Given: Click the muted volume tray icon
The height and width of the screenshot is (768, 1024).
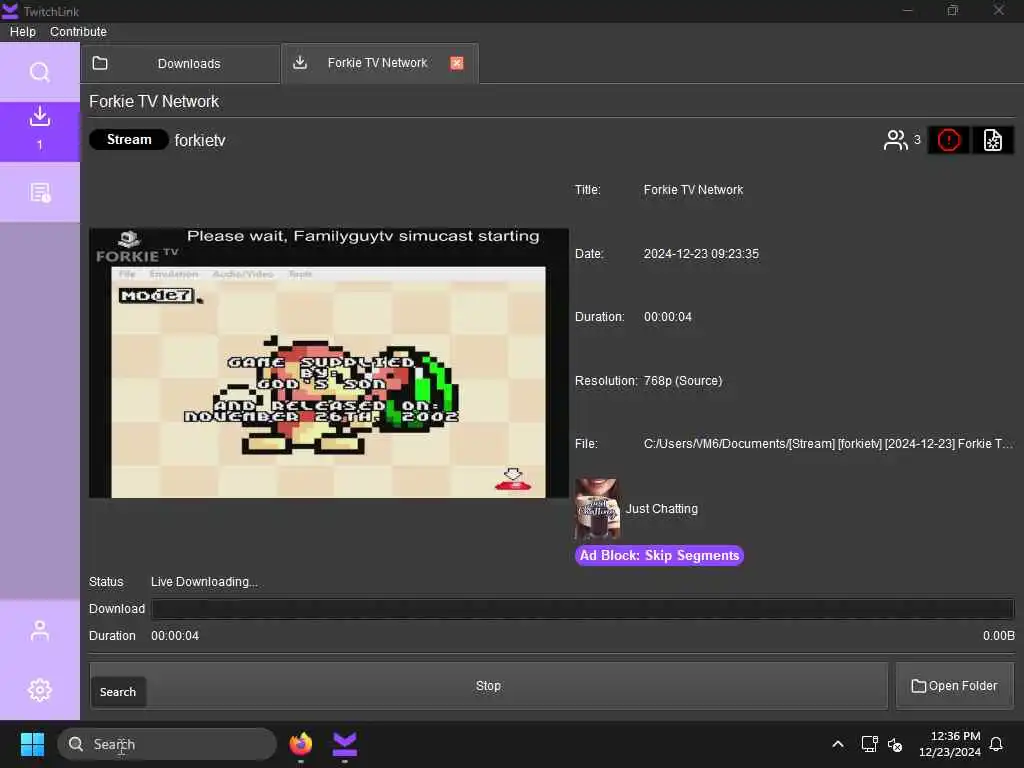Looking at the screenshot, I should tap(895, 744).
